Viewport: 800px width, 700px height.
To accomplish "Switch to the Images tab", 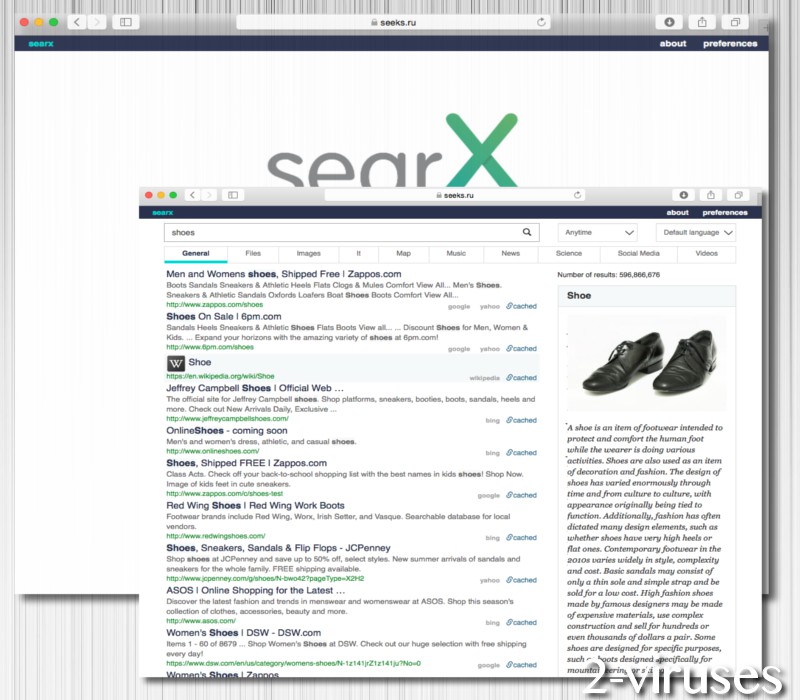I will (308, 254).
